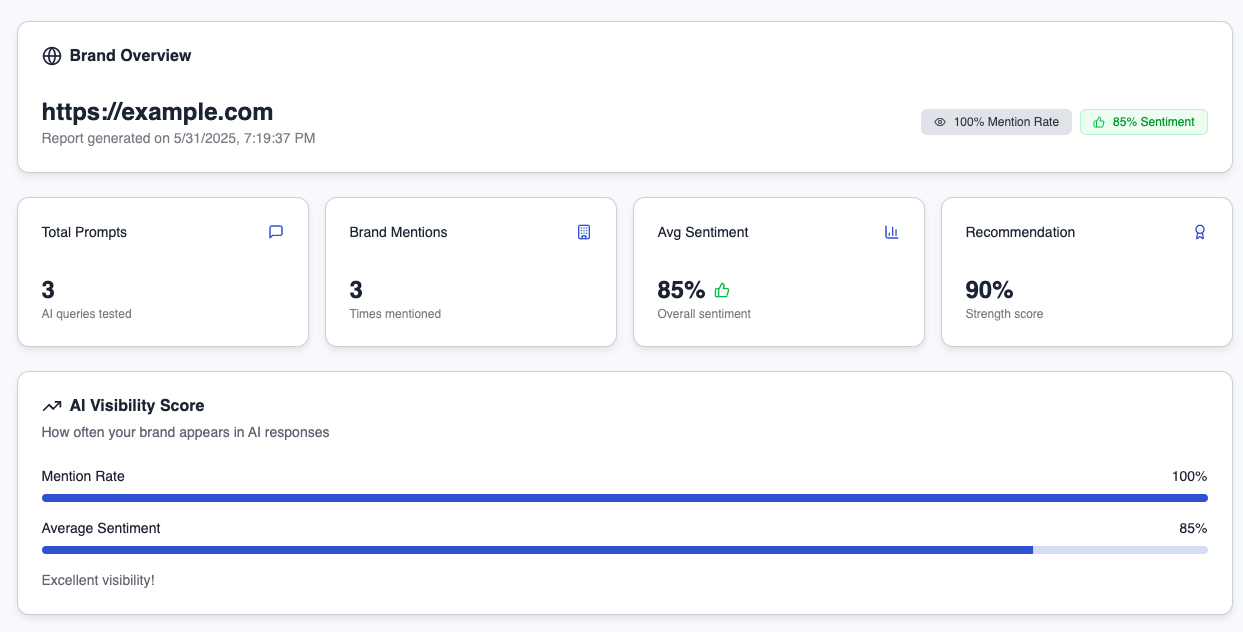Click the bar chart icon in Avg Sentiment
The height and width of the screenshot is (632, 1243).
(x=892, y=232)
